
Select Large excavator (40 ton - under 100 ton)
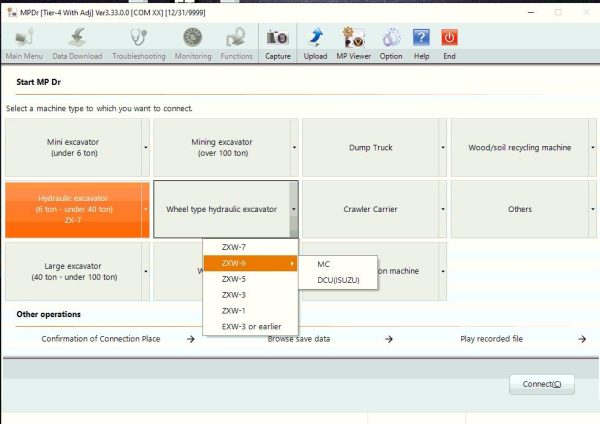click(x=73, y=271)
